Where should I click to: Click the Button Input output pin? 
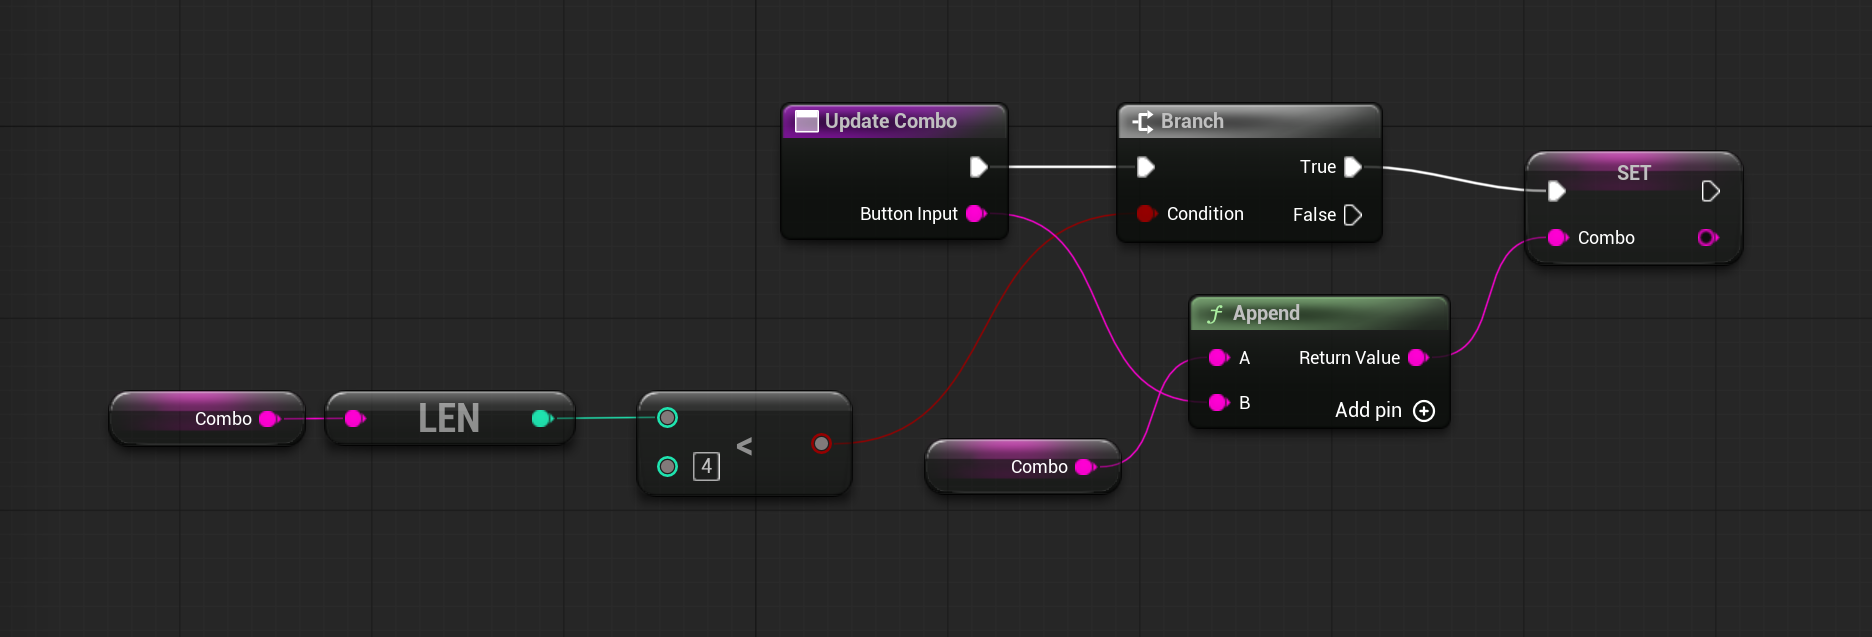[975, 213]
